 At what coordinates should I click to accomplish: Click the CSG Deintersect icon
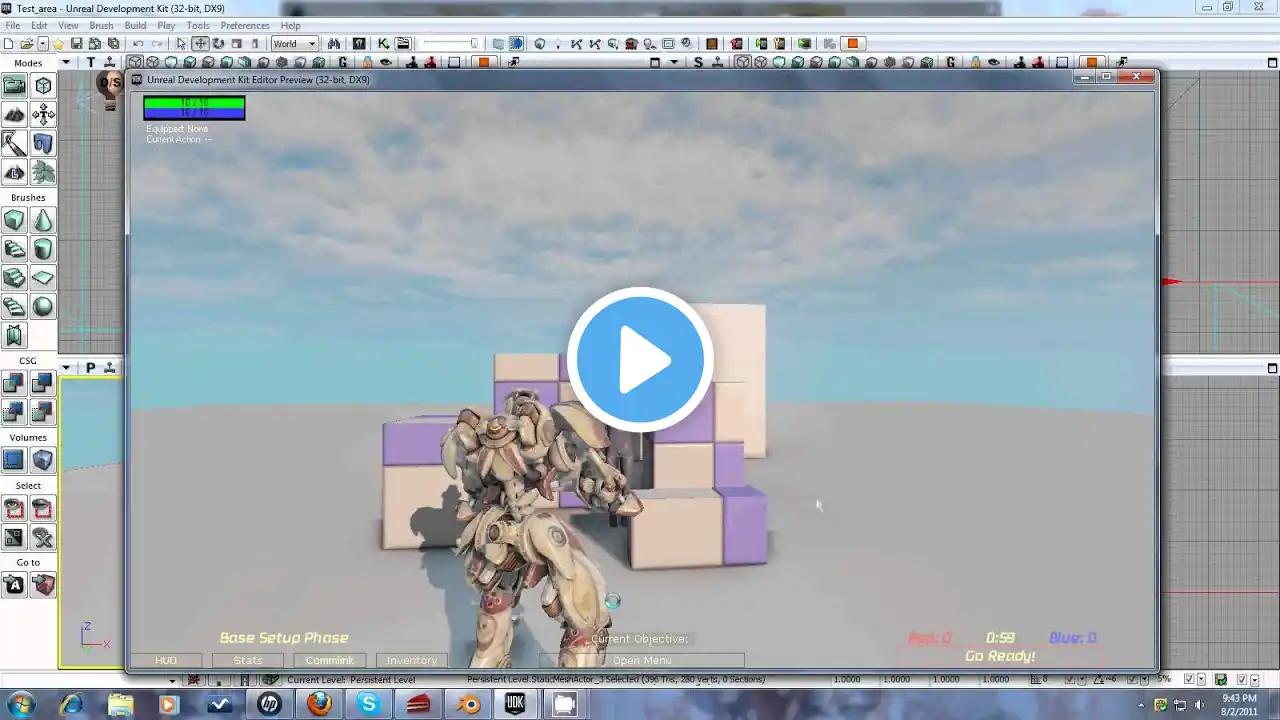point(43,412)
